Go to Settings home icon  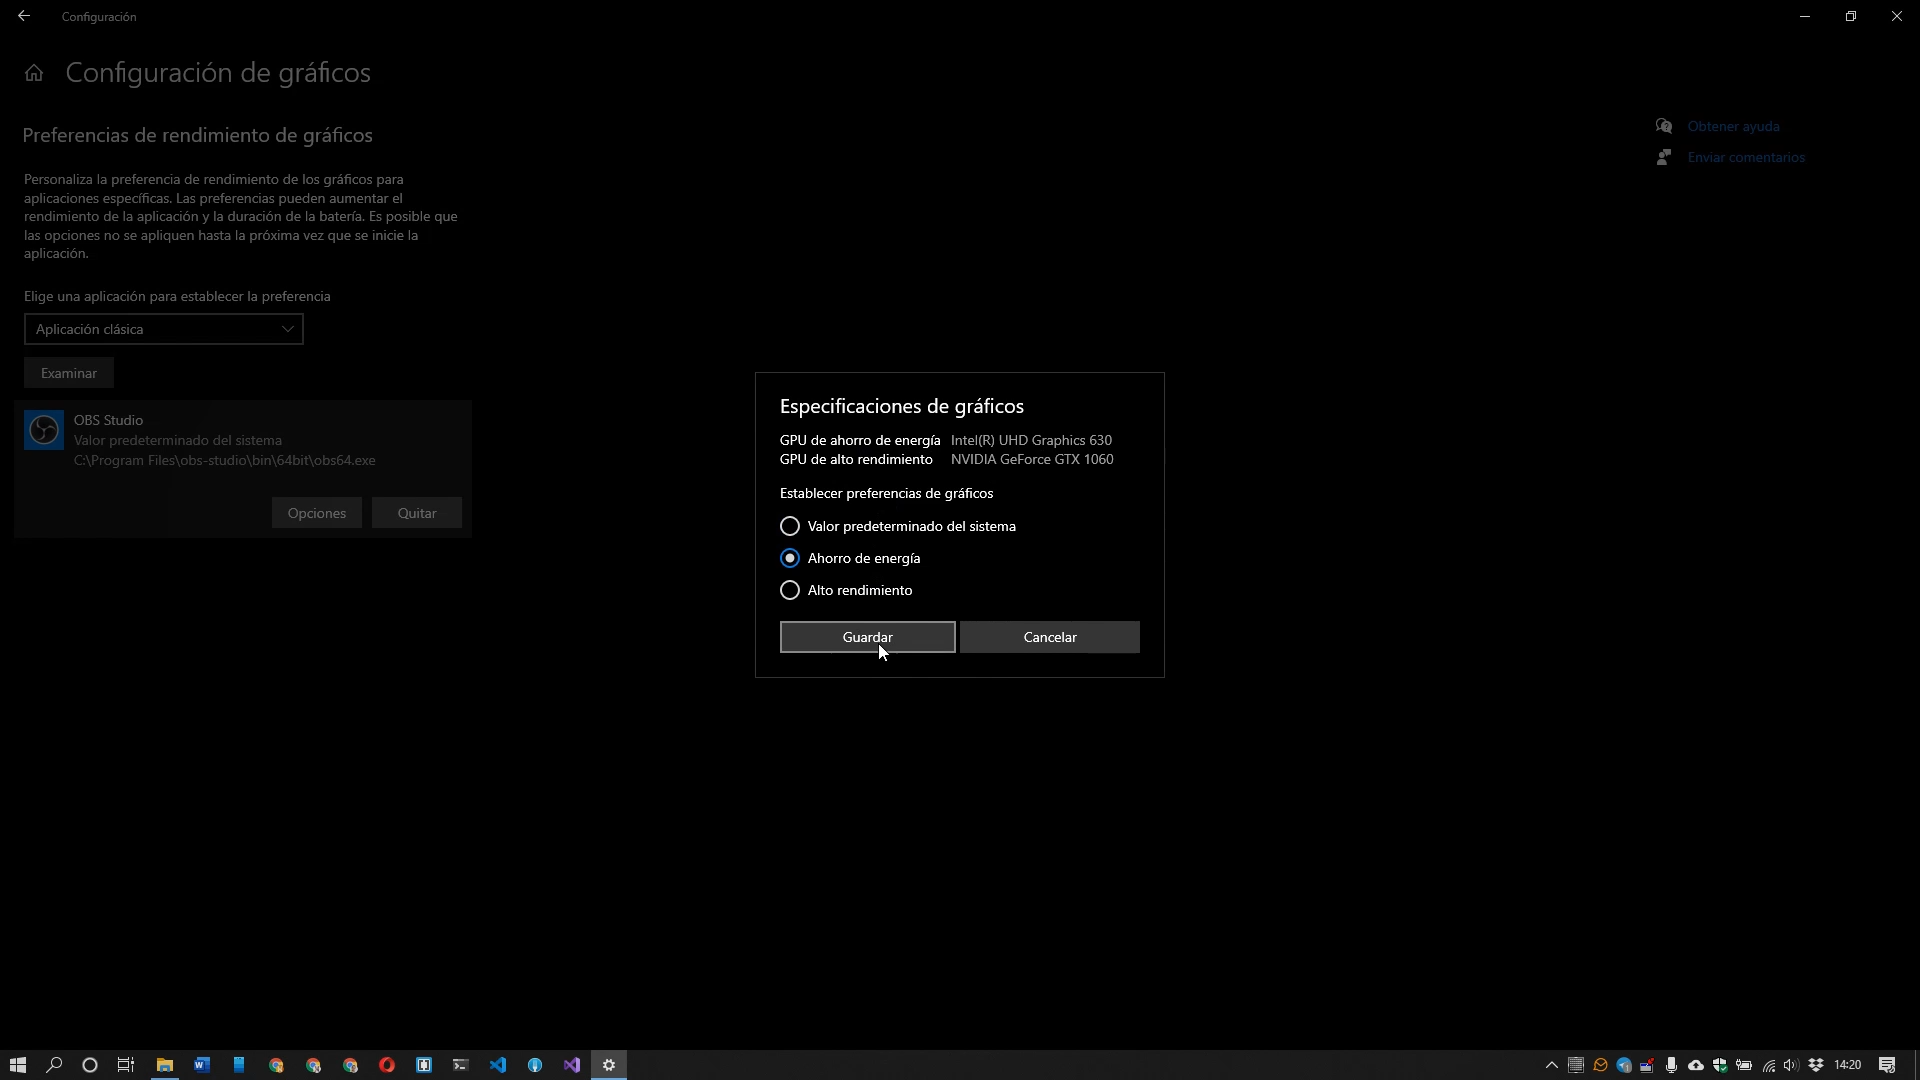coord(34,73)
